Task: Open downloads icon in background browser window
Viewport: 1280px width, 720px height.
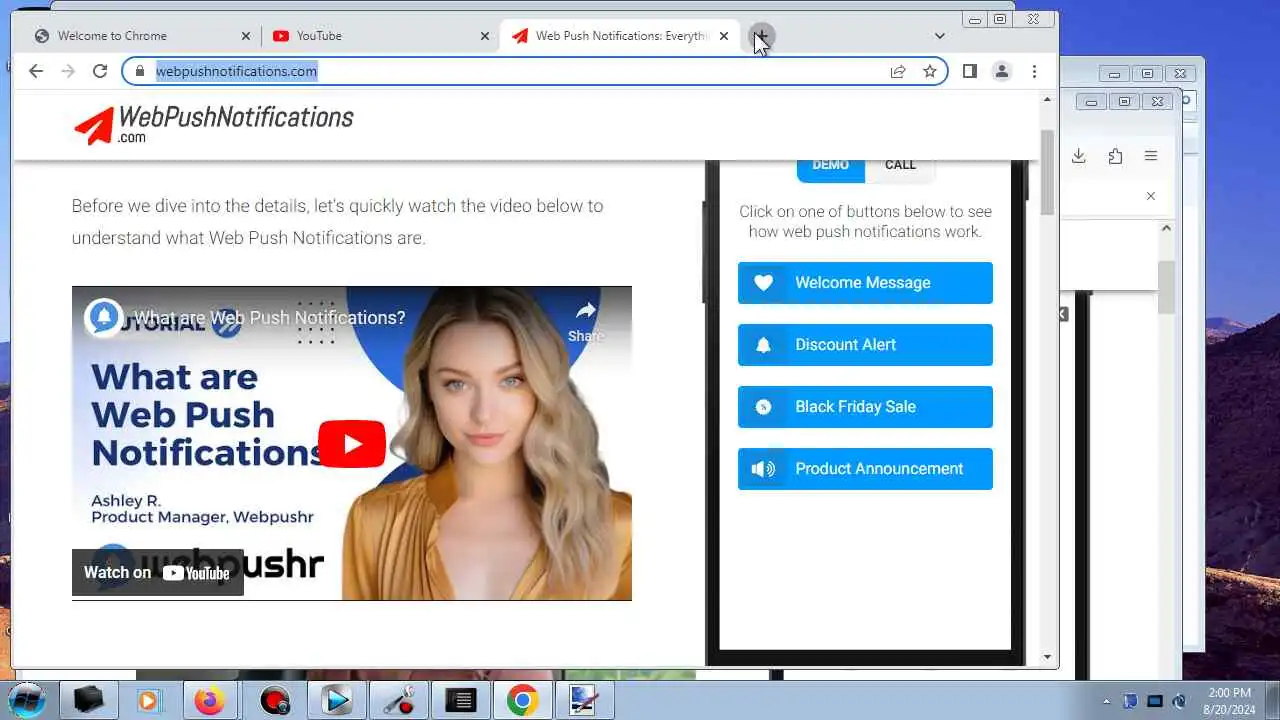Action: click(1079, 156)
